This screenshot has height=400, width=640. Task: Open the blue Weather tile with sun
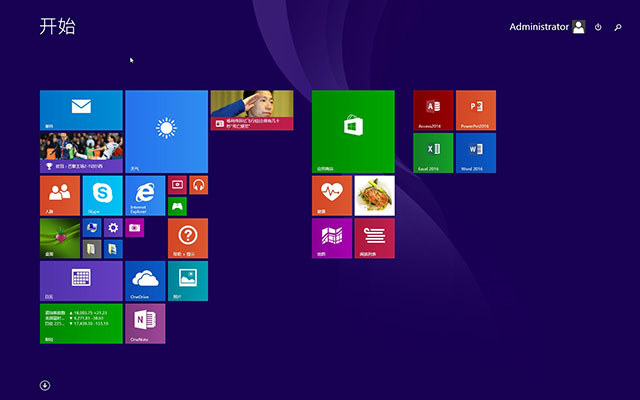coord(167,131)
